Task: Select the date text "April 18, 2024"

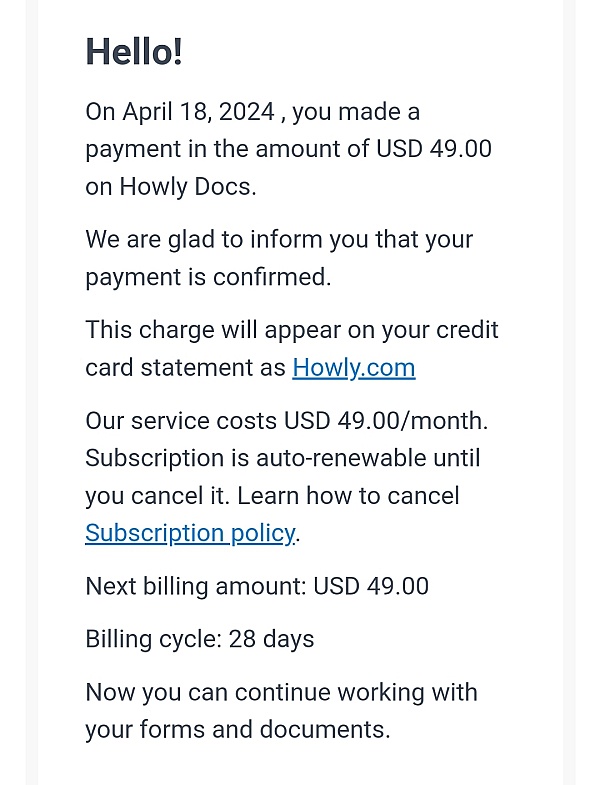Action: pyautogui.click(x=199, y=112)
